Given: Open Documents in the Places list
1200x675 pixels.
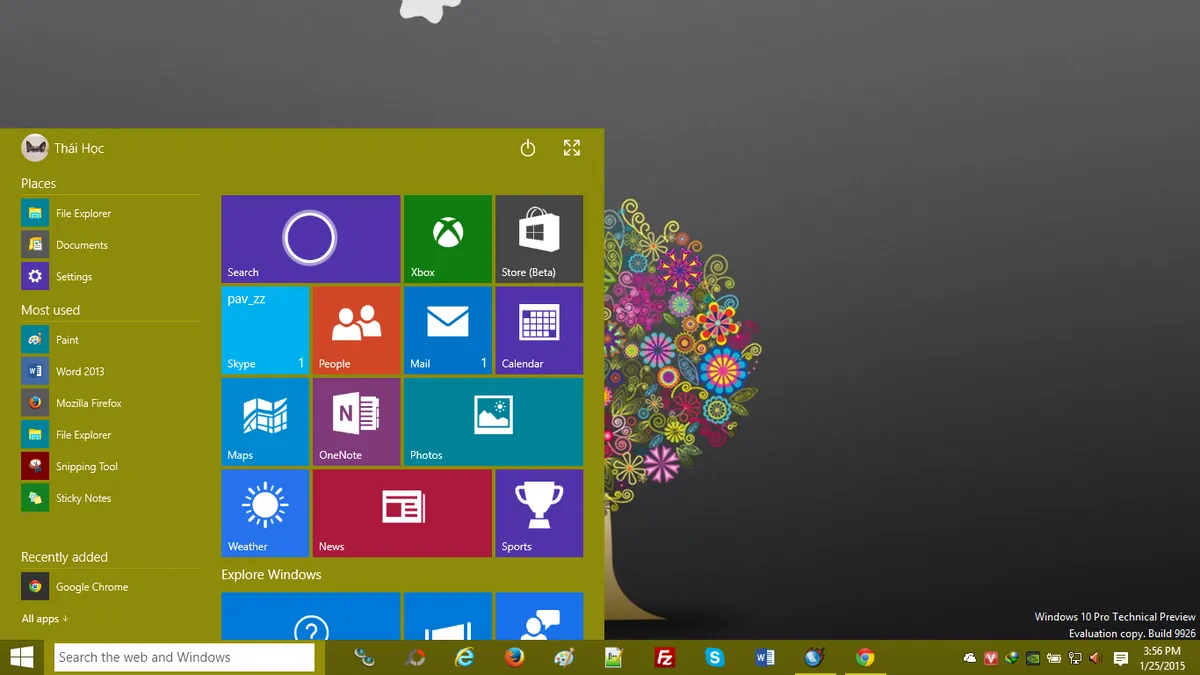Looking at the screenshot, I should pos(110,245).
